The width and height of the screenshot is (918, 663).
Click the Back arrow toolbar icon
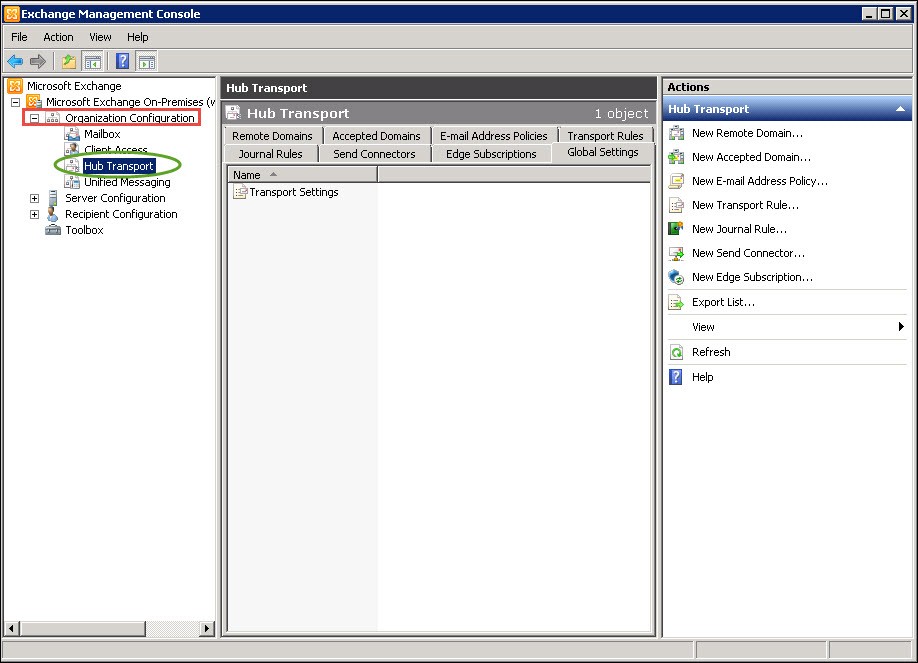(x=15, y=61)
